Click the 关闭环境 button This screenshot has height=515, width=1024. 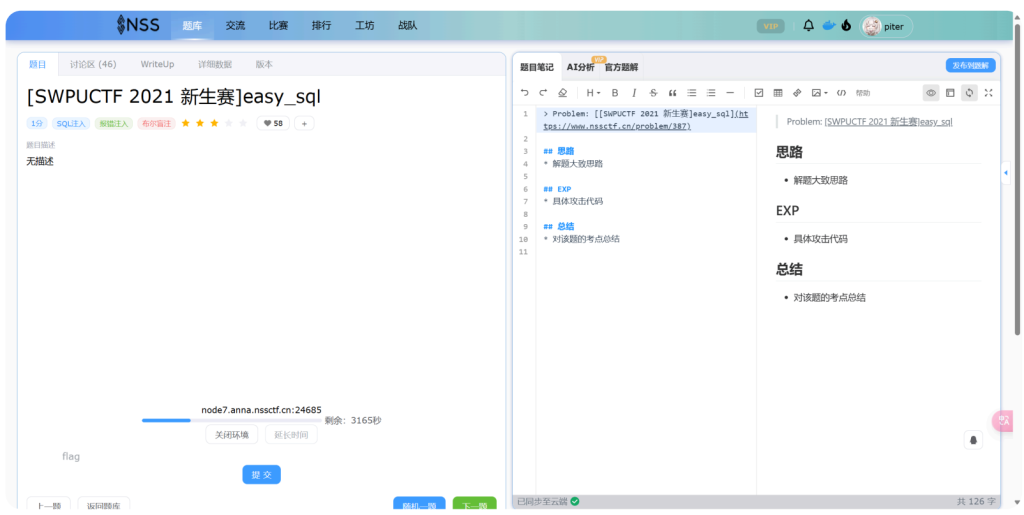[x=232, y=435]
